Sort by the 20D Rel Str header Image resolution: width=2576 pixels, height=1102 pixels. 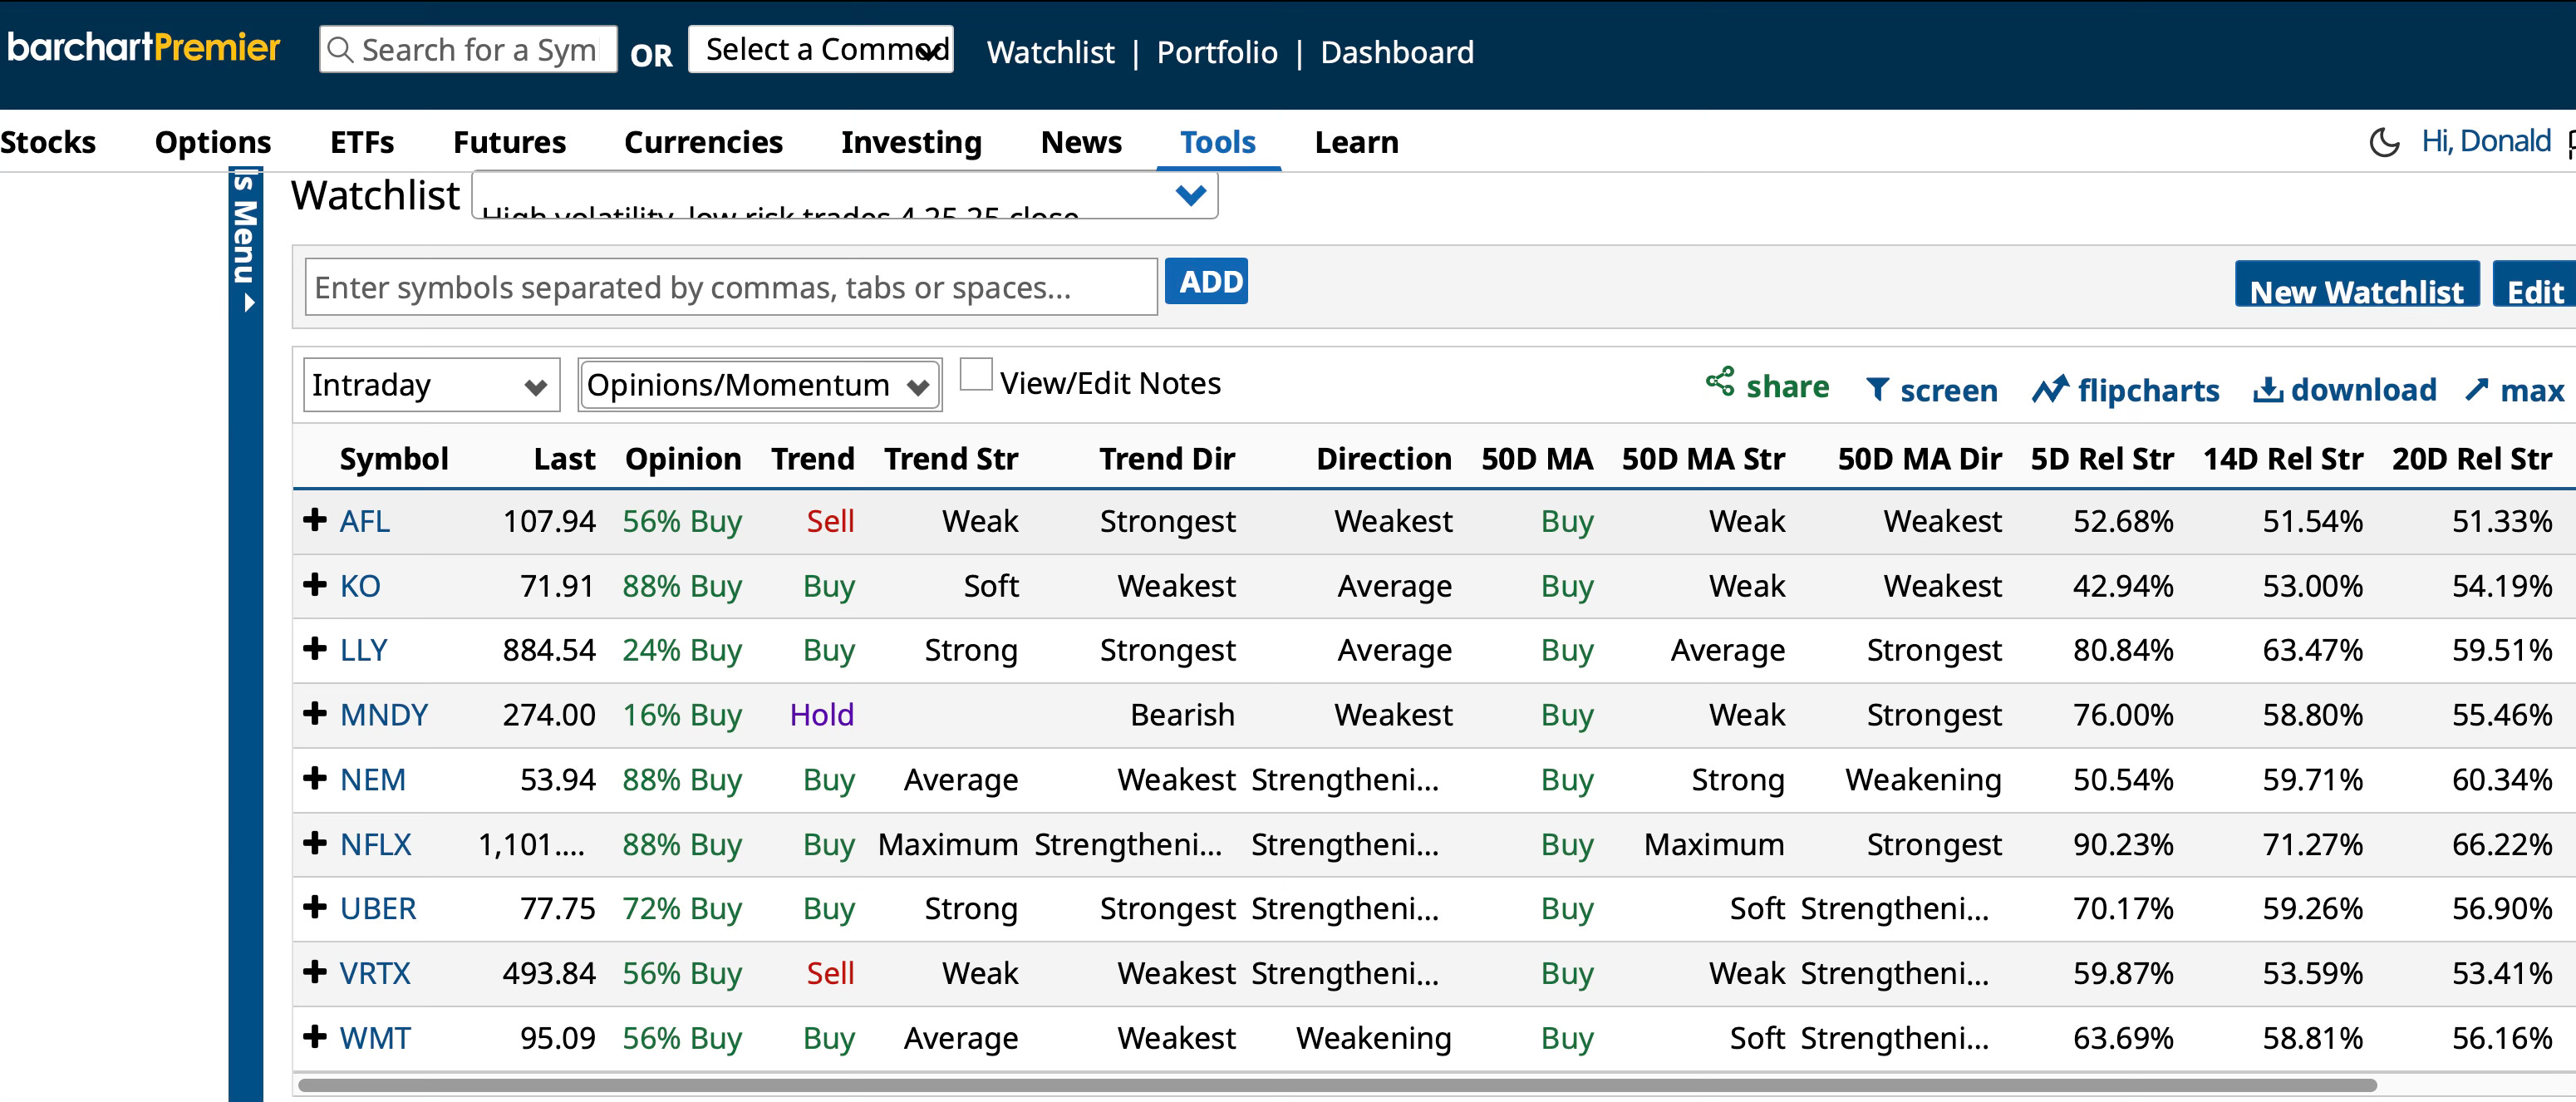coord(2472,459)
